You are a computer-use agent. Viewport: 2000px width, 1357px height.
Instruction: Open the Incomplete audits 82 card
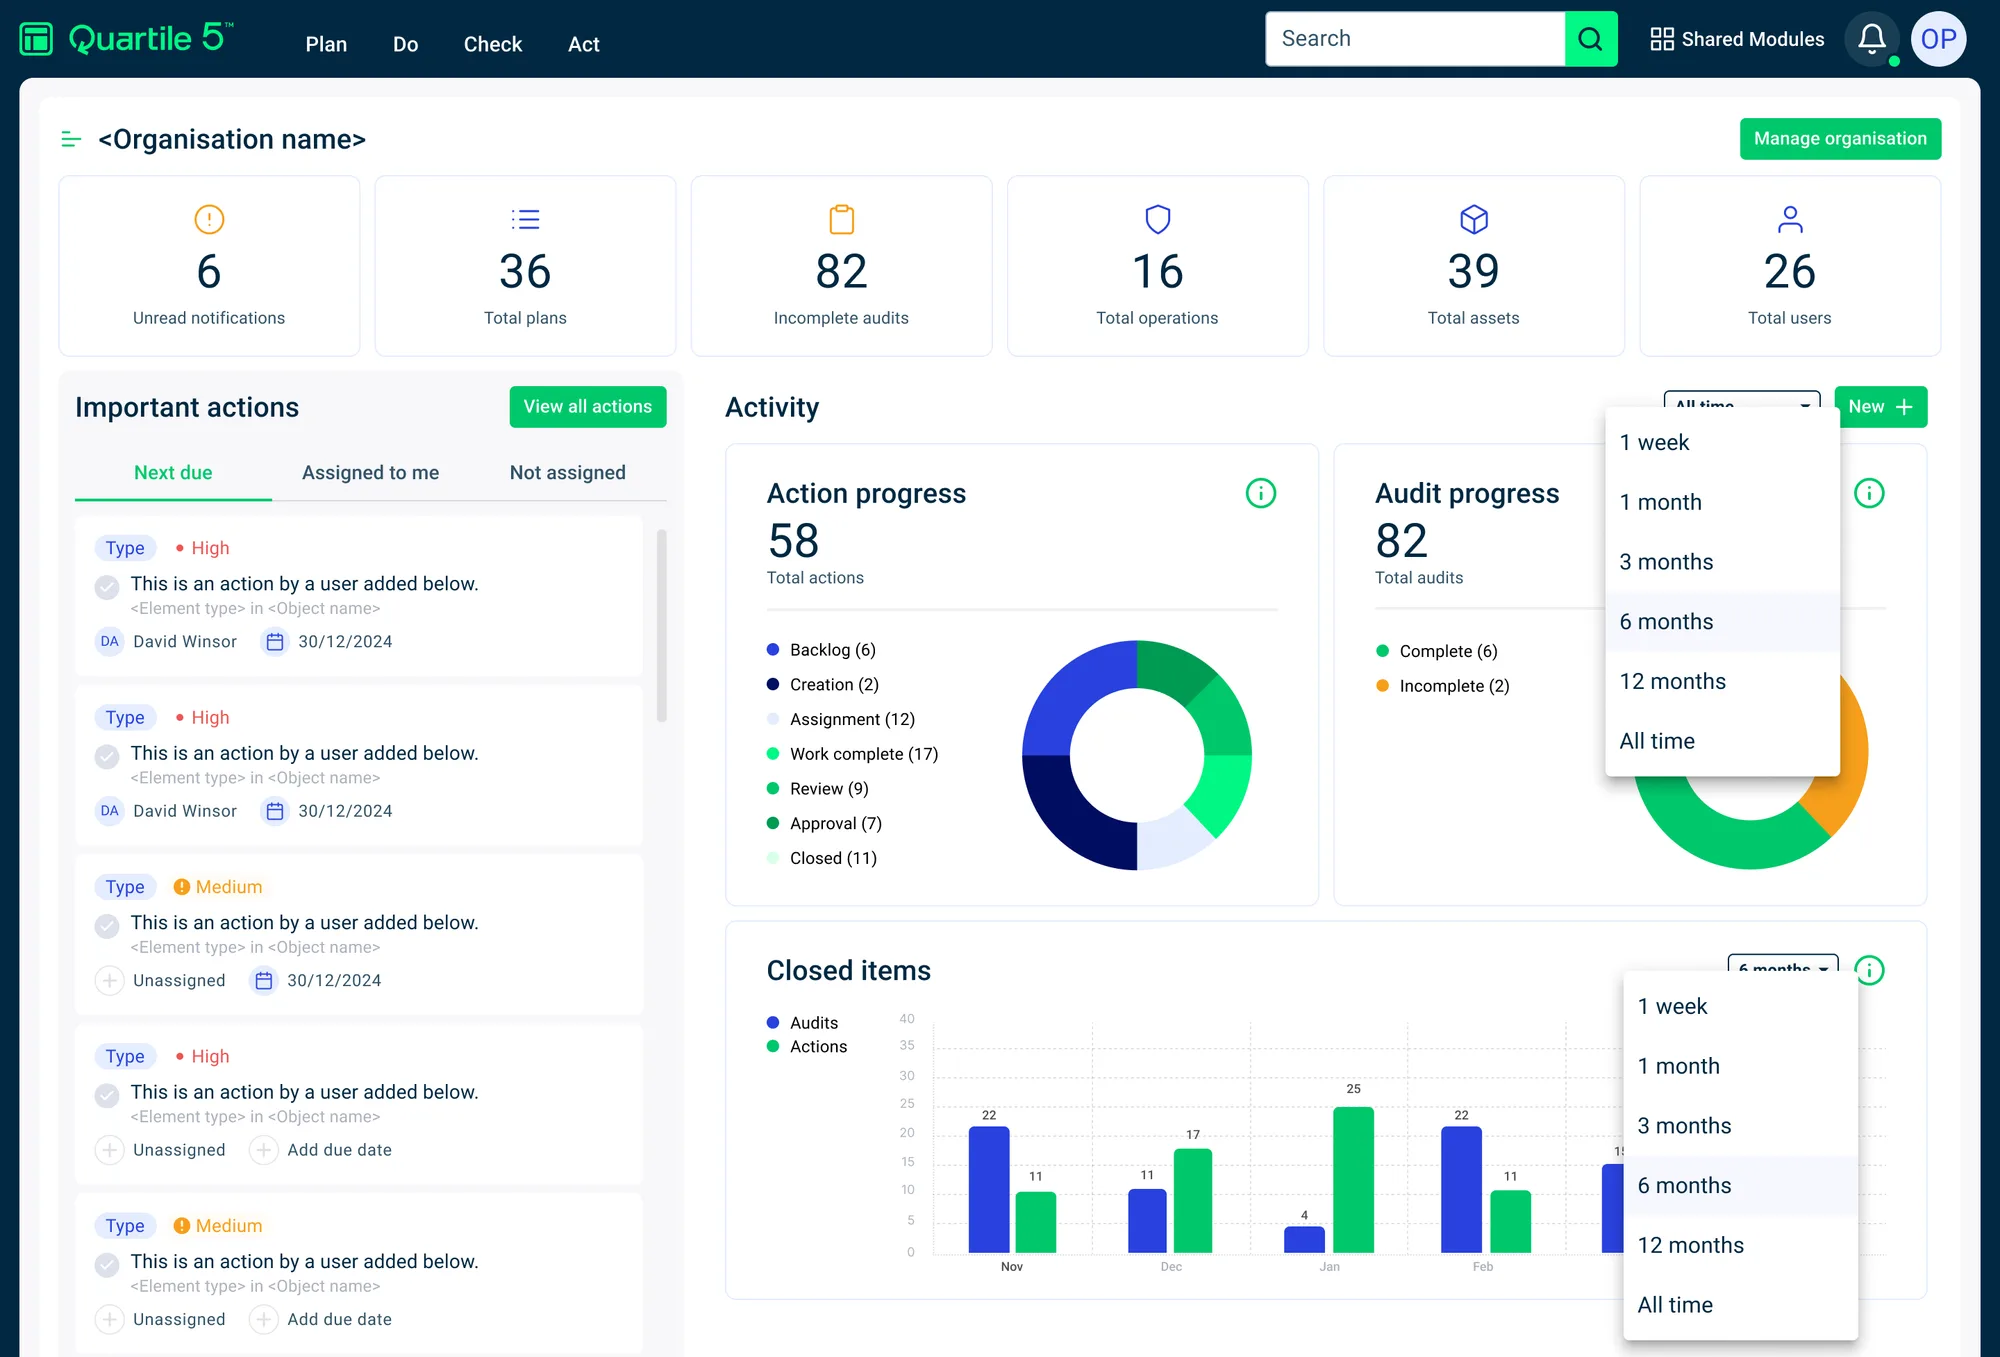coord(841,266)
